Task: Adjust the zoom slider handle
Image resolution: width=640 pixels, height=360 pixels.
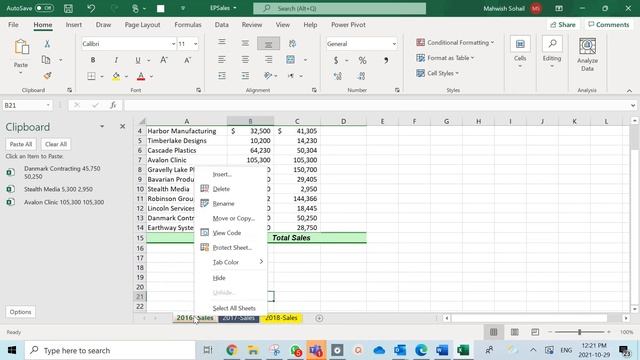Action: (x=579, y=332)
